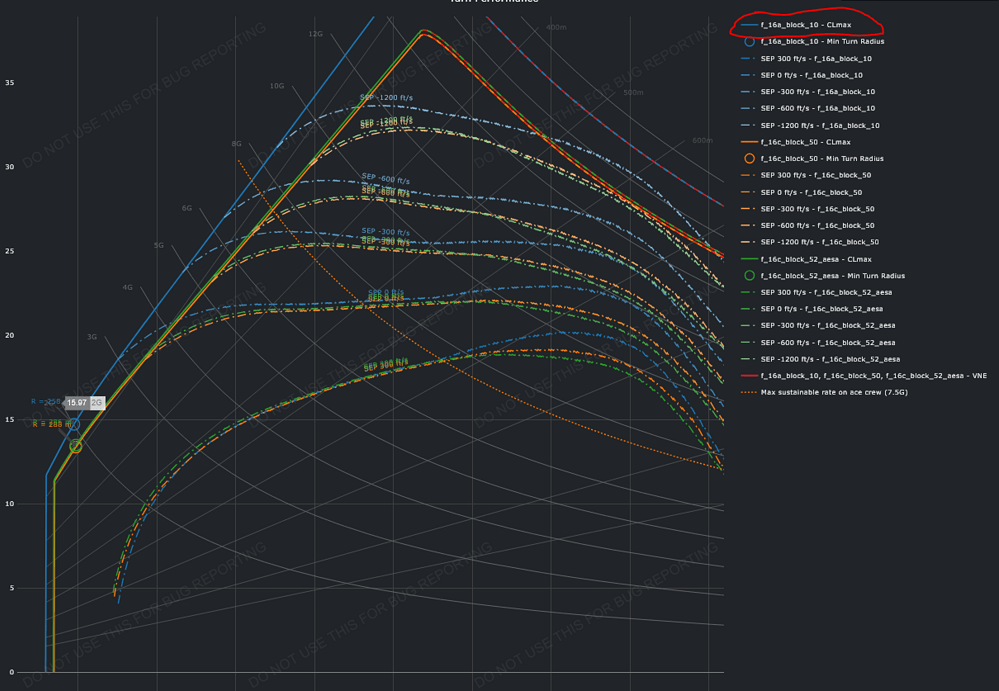
Task: Click the 4G load factor label
Action: (127, 287)
